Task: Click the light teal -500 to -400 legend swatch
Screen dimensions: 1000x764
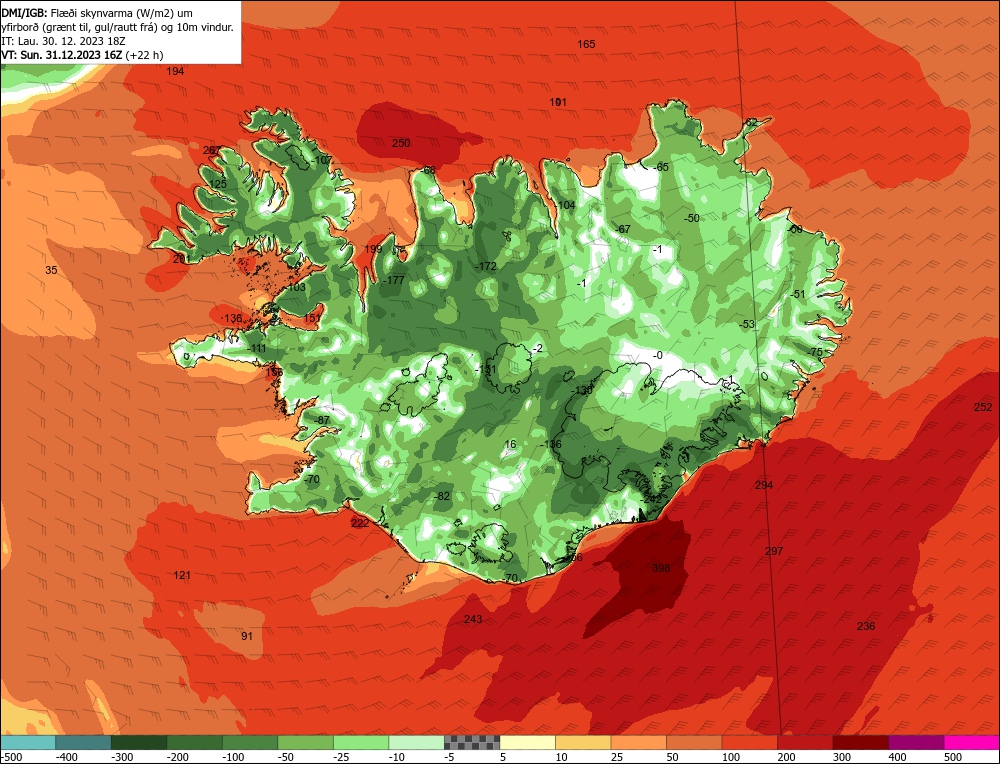Action: (x=27, y=742)
